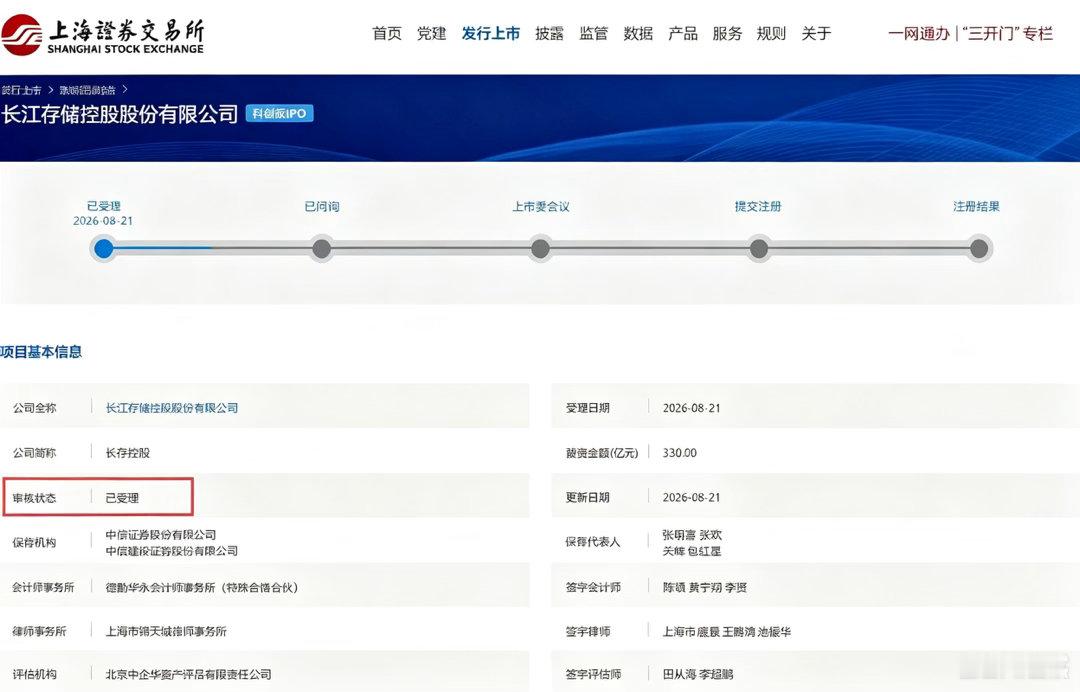
Task: Click the 注册结果 timeline marker dot
Action: 978,249
